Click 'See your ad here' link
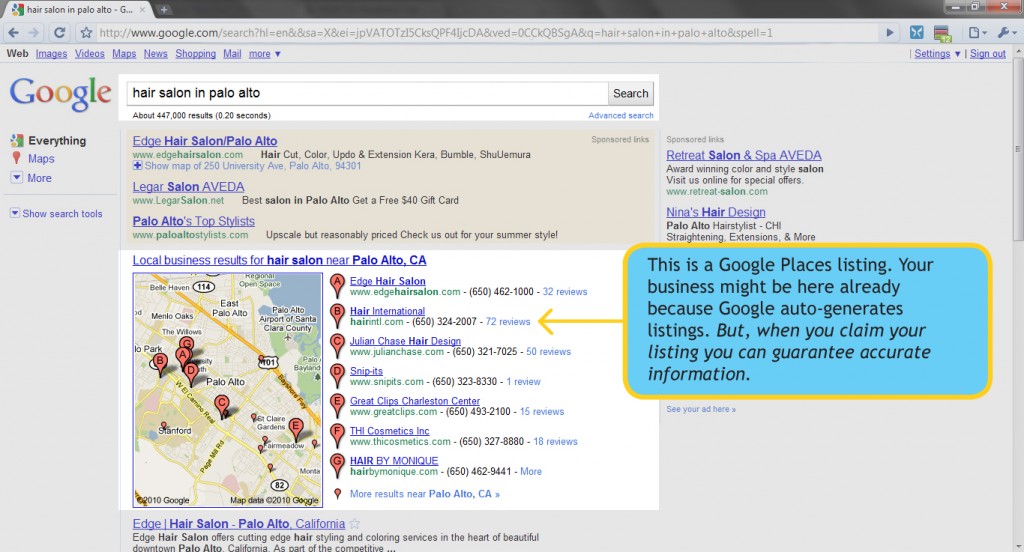Image resolution: width=1024 pixels, height=552 pixels. (x=701, y=409)
